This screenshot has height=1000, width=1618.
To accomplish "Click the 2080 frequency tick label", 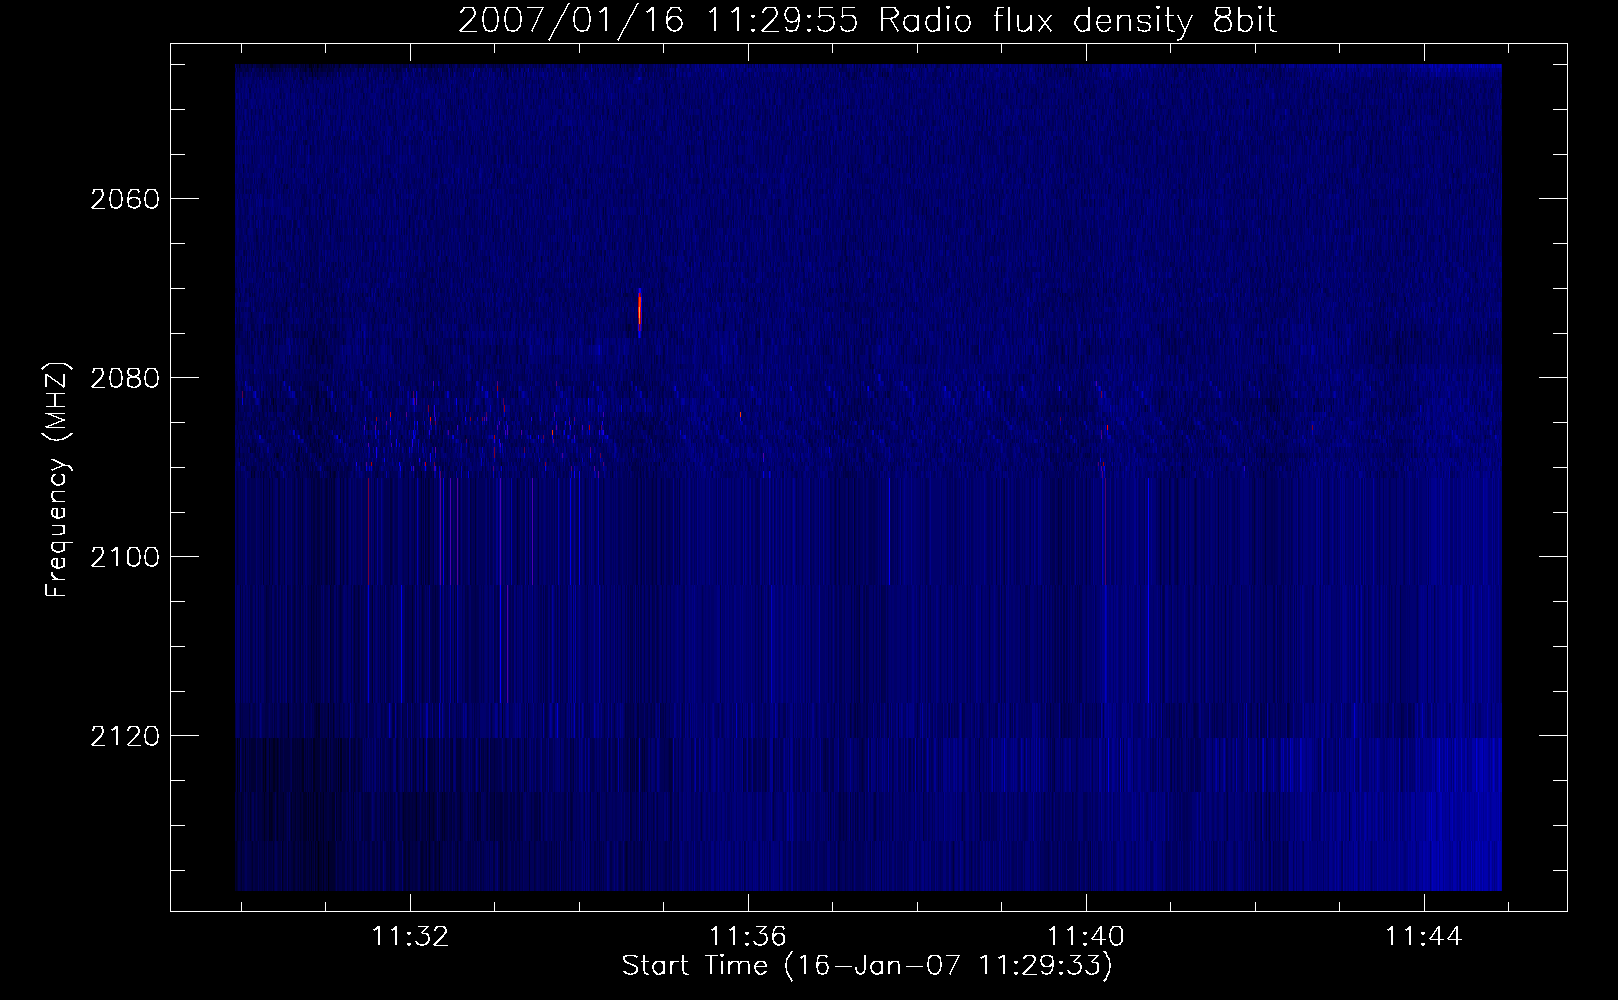I will click(125, 378).
